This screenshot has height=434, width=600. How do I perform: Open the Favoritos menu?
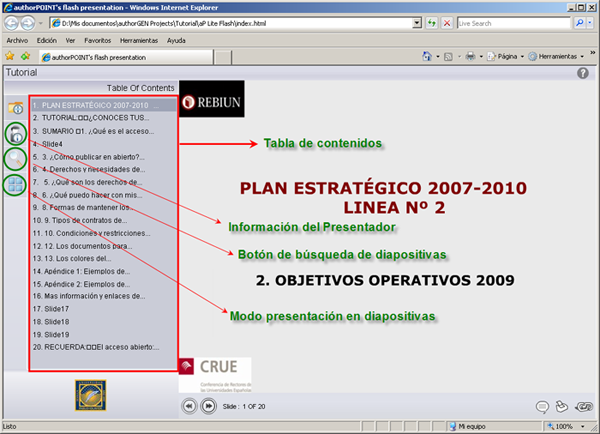click(x=98, y=41)
